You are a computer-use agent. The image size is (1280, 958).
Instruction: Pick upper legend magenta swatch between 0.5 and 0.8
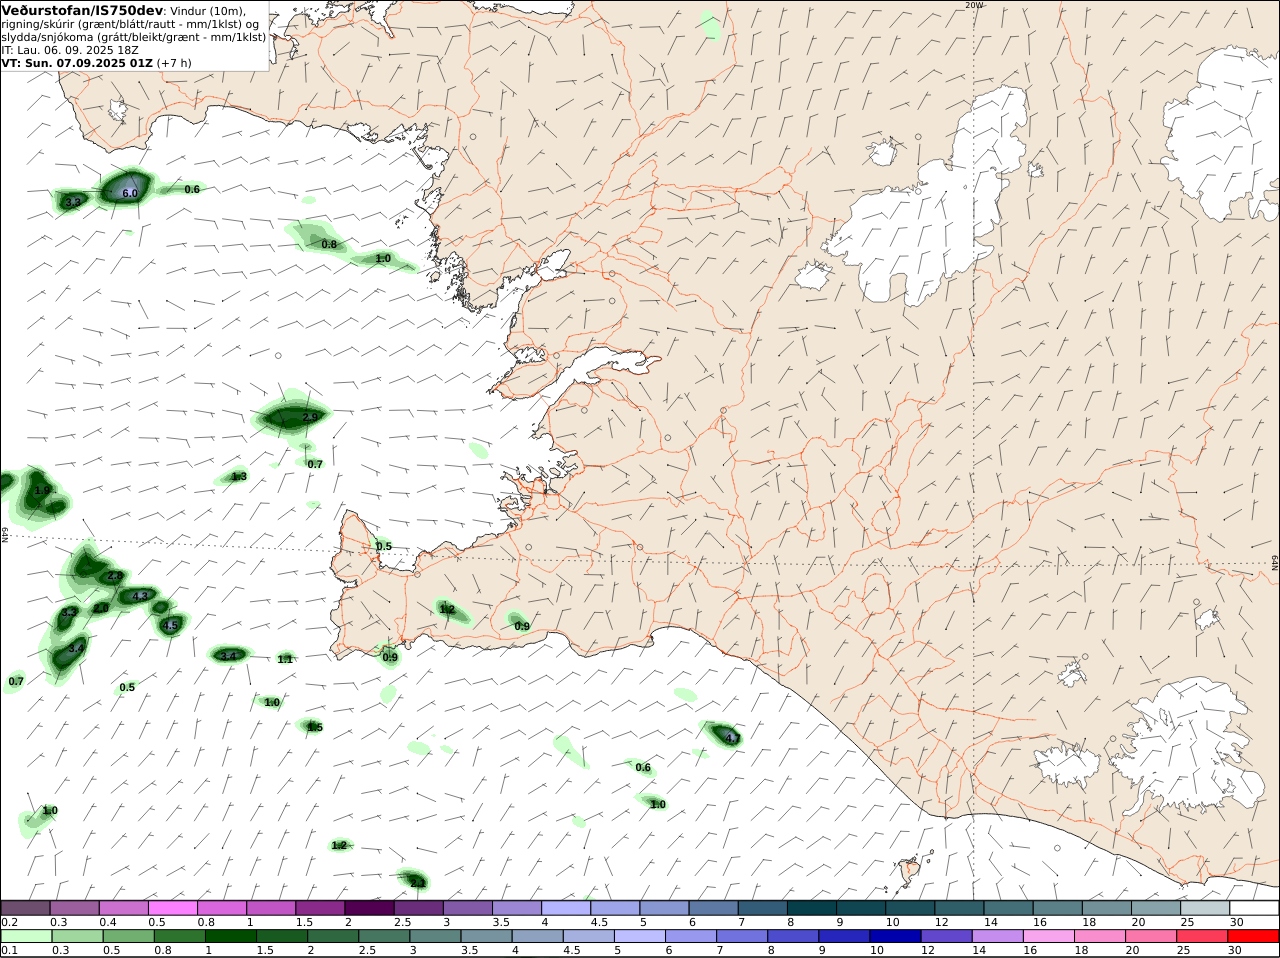173,907
